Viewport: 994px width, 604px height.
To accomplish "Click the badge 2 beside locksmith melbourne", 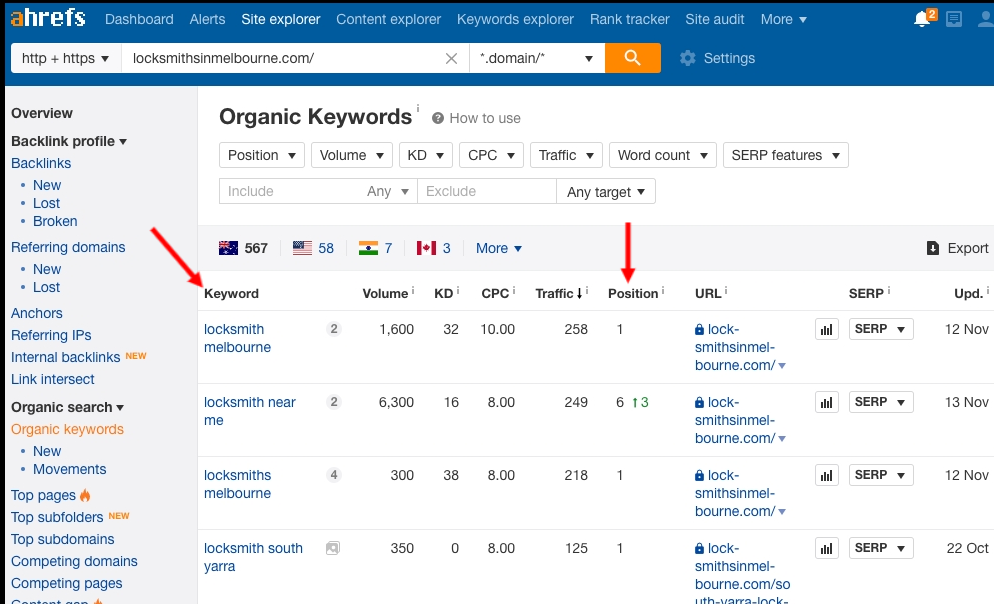I will click(x=334, y=329).
